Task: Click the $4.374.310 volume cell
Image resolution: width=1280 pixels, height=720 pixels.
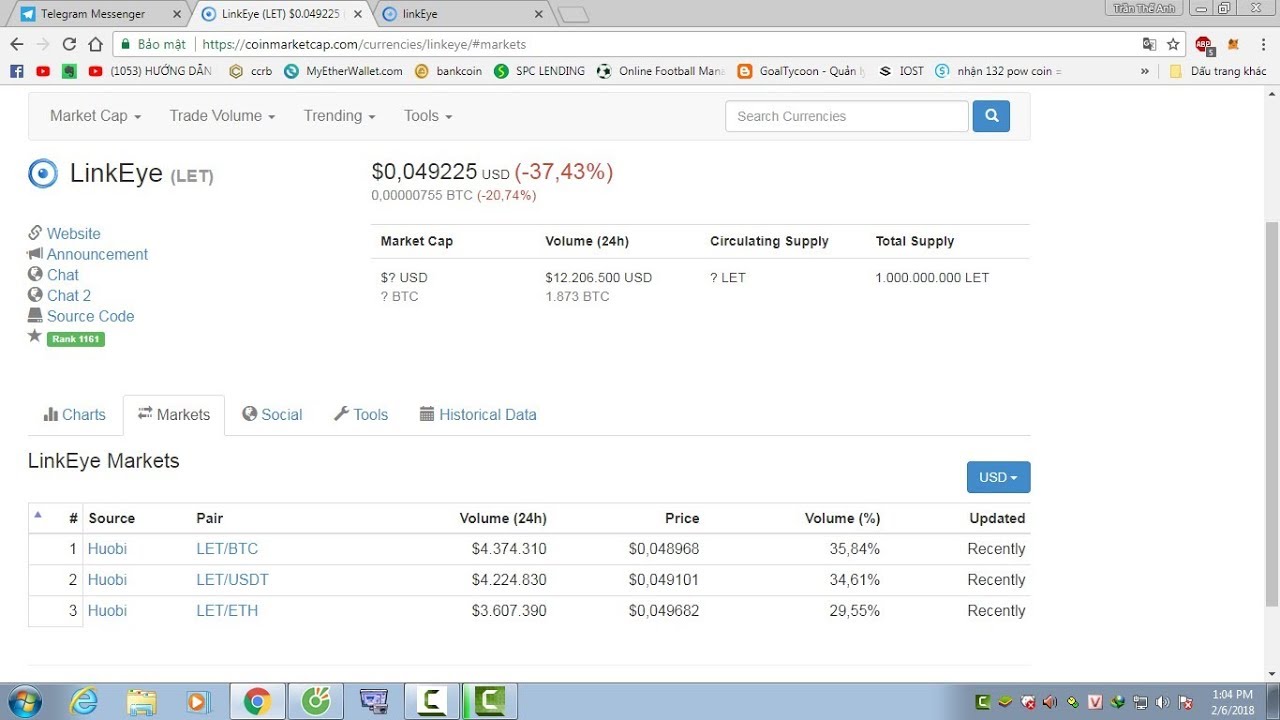Action: click(x=509, y=549)
